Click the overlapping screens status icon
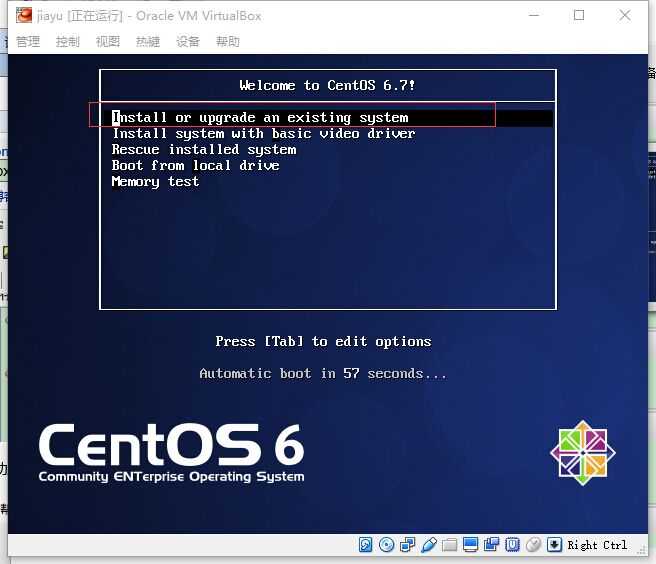This screenshot has width=656, height=564. 491,545
